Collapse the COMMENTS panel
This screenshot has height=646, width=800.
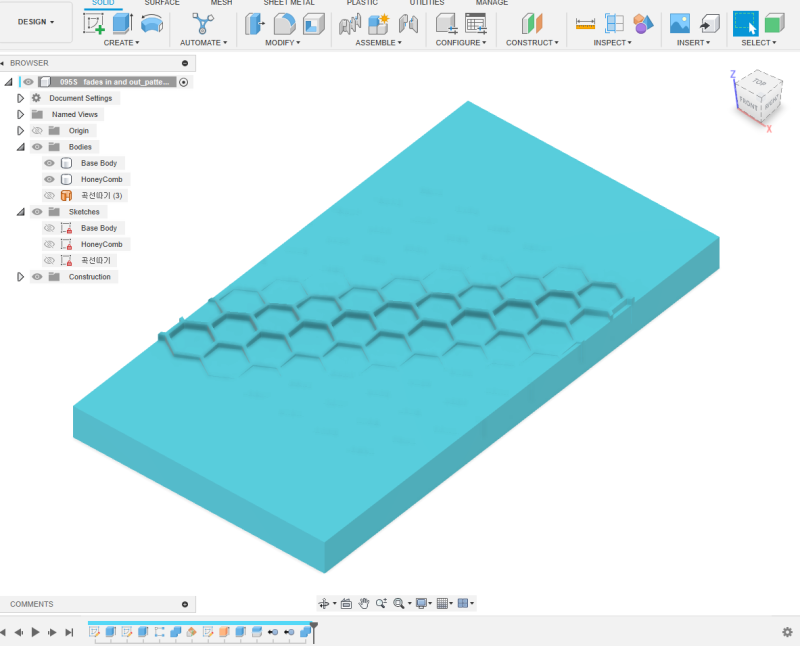(185, 603)
